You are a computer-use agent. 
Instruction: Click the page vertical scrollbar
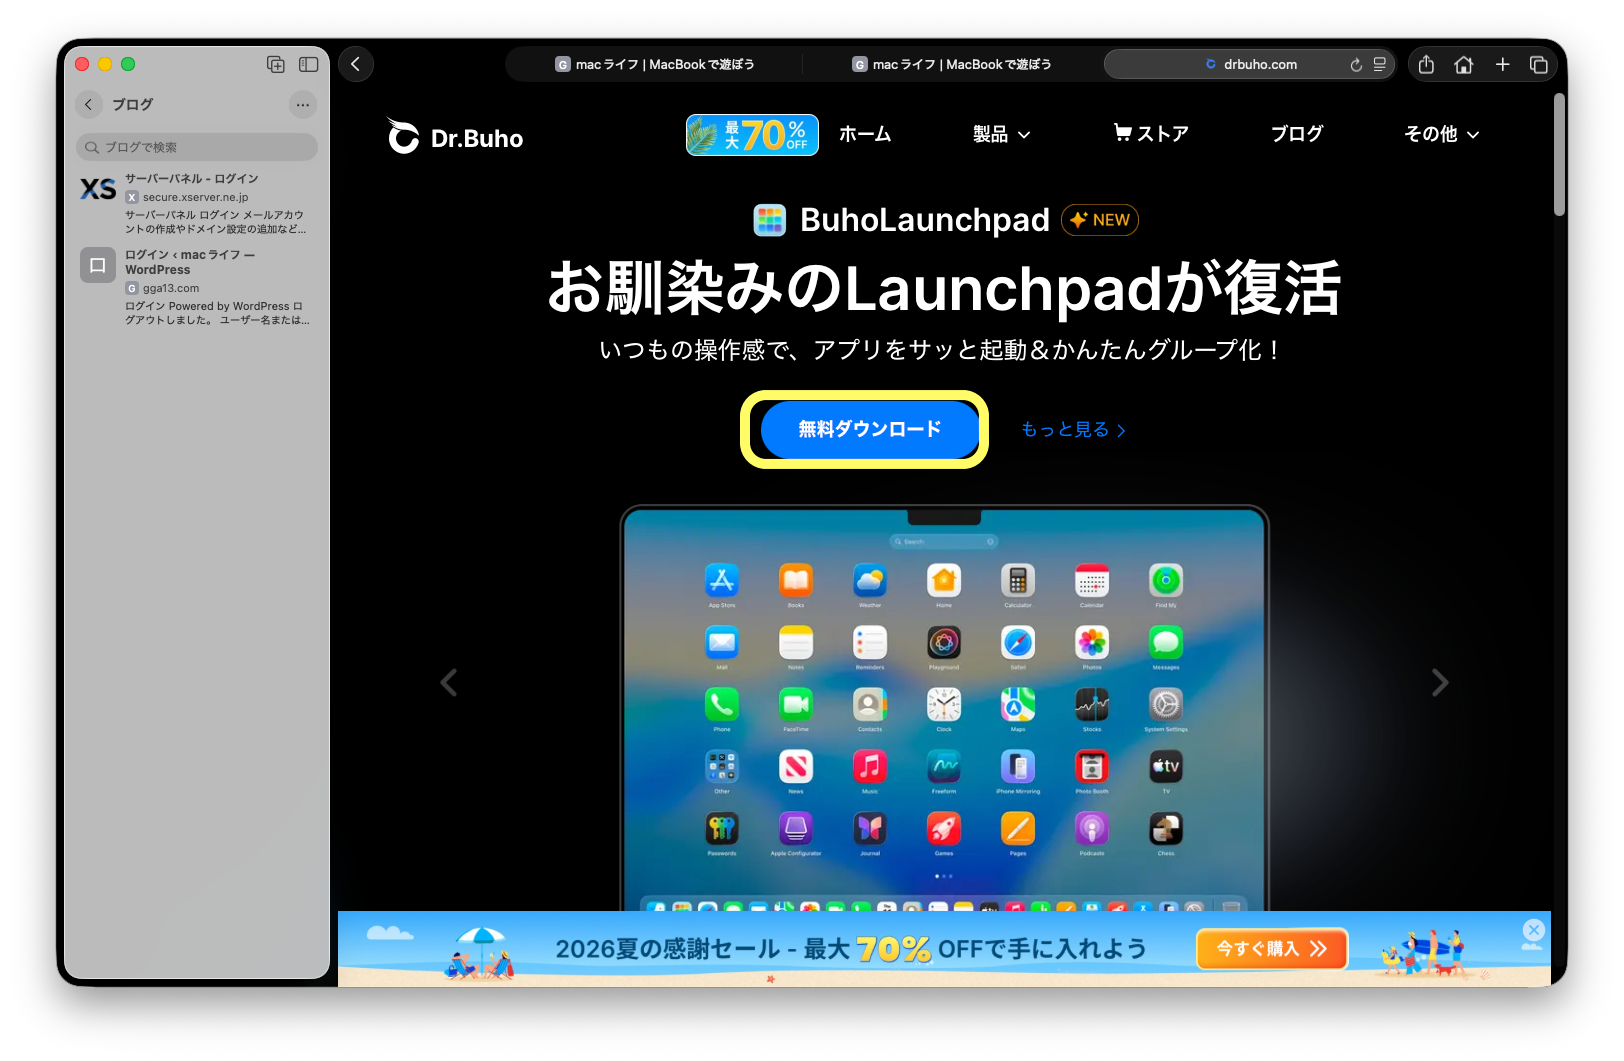pos(1559,155)
